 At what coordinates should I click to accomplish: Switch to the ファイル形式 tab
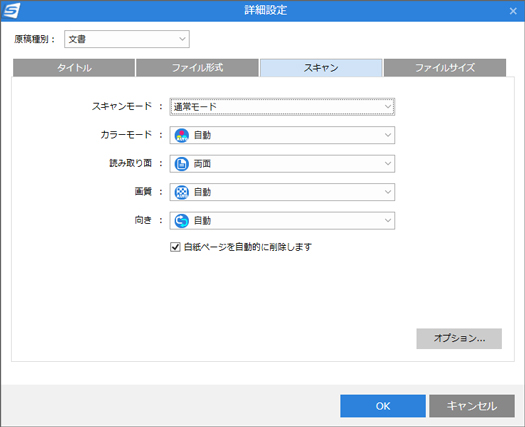click(197, 68)
